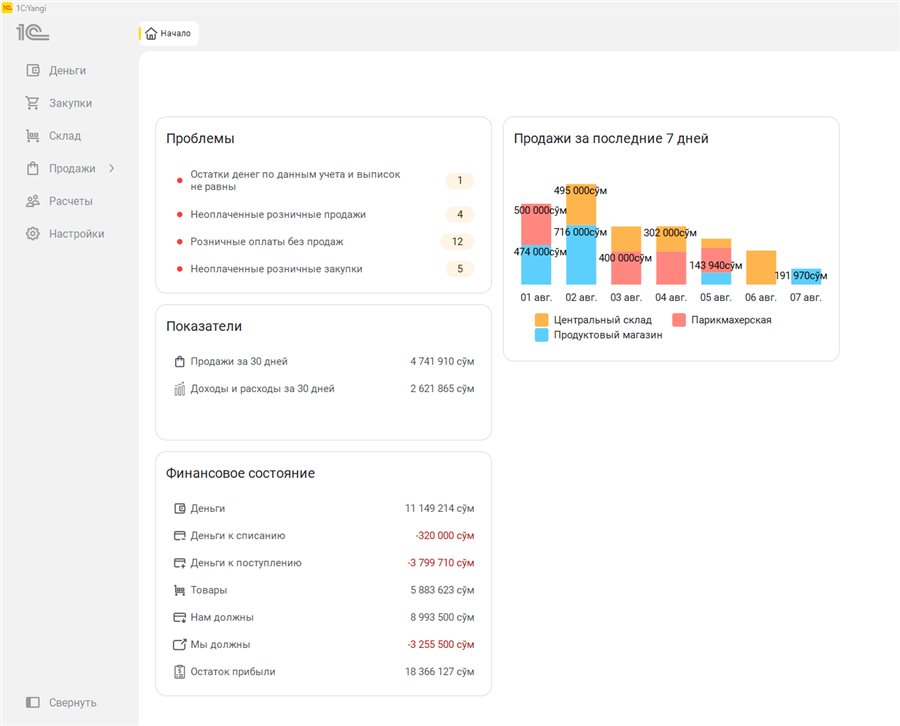Click the Расчеты people icon

(33, 201)
